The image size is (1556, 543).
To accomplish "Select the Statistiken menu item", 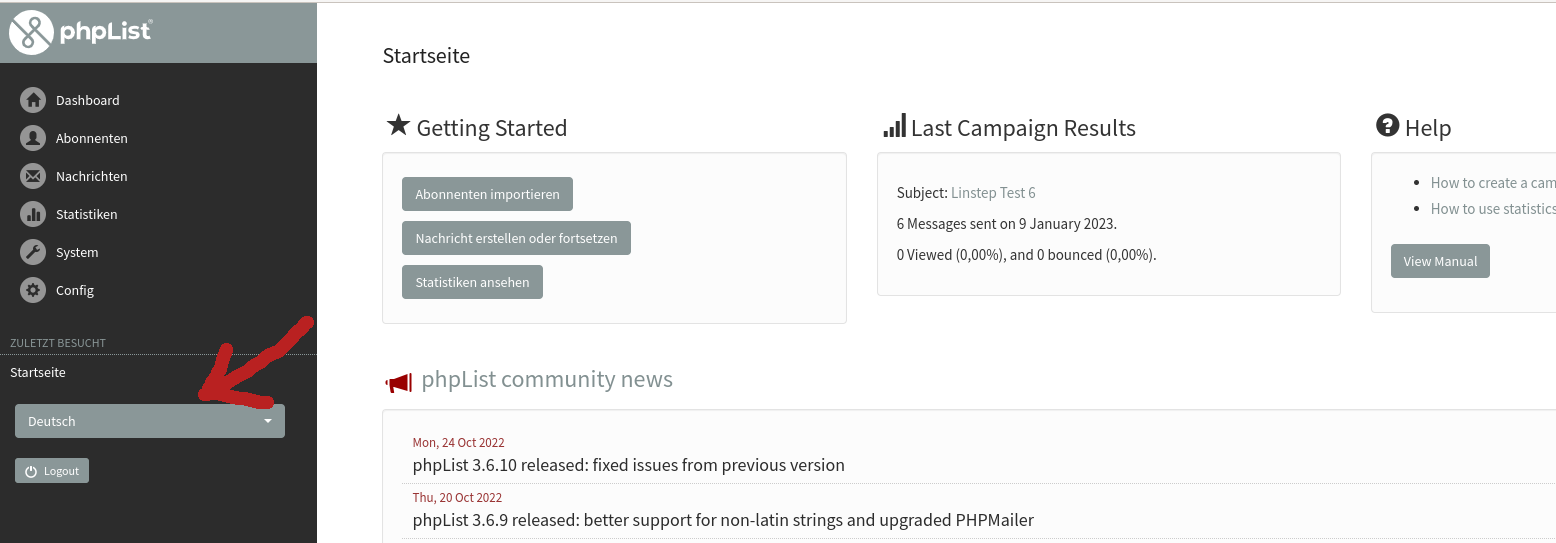I will coord(86,214).
